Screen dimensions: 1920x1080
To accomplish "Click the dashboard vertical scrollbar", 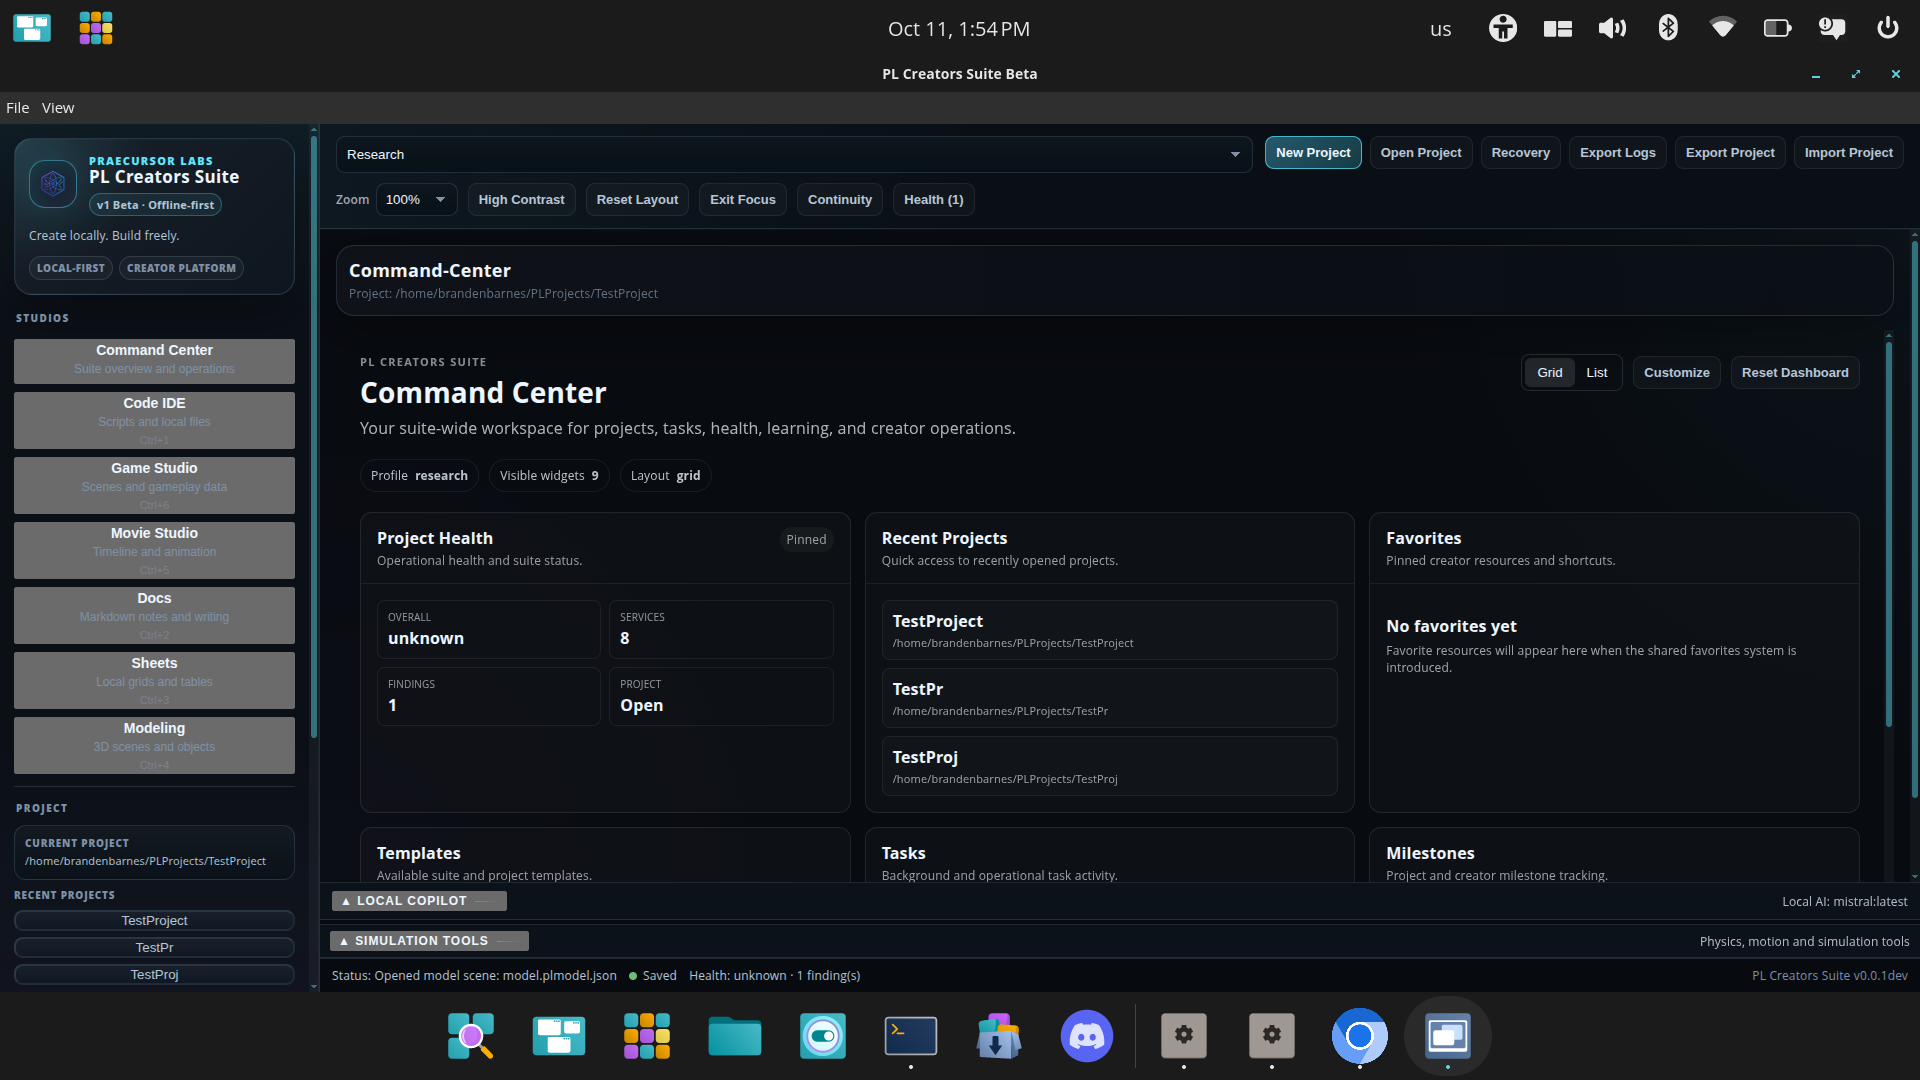I will 1888,535.
